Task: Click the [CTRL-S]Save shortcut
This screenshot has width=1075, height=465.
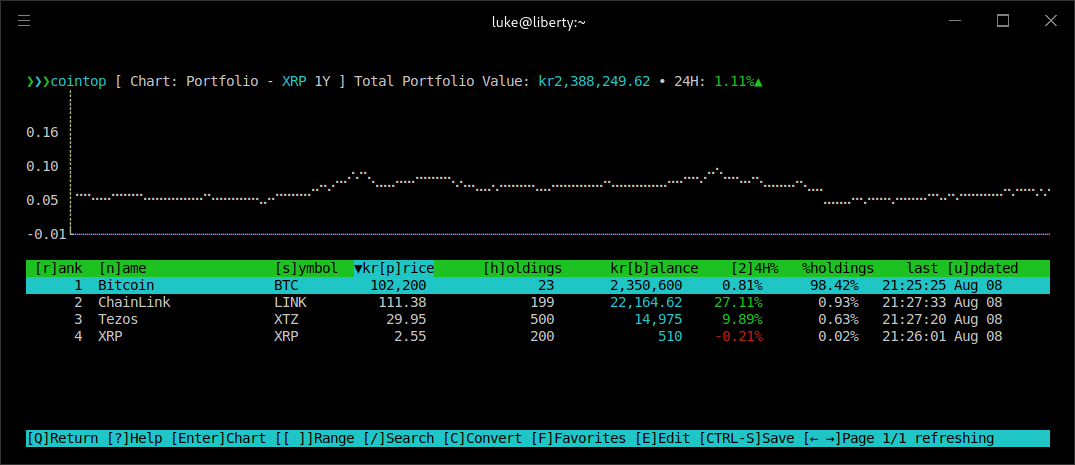Action: coord(747,438)
